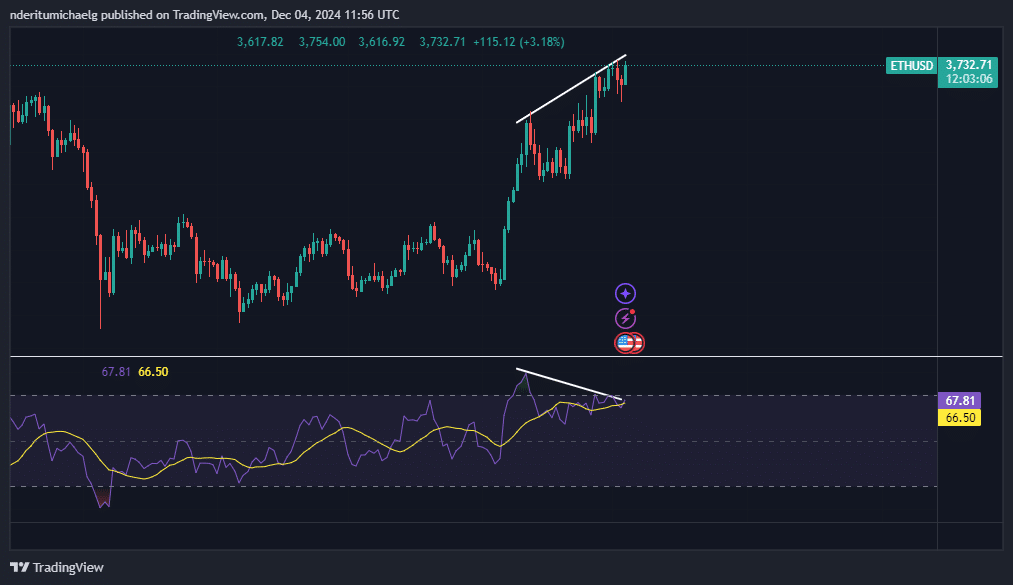Select the close price 3,732.71 in legend
Image resolution: width=1013 pixels, height=585 pixels.
tap(440, 42)
